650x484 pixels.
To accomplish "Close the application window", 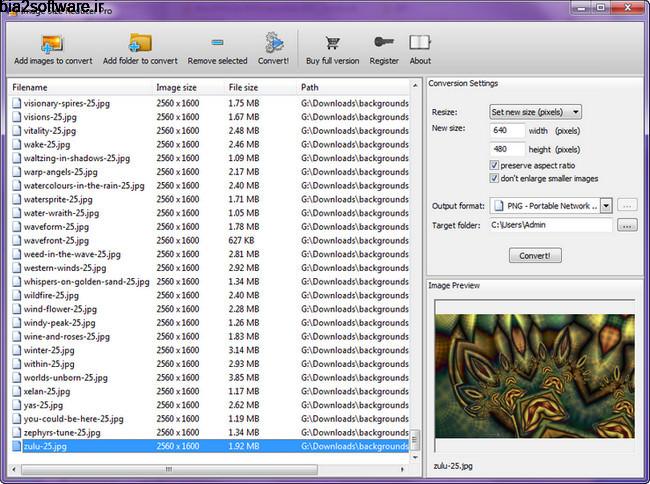I will click(628, 7).
